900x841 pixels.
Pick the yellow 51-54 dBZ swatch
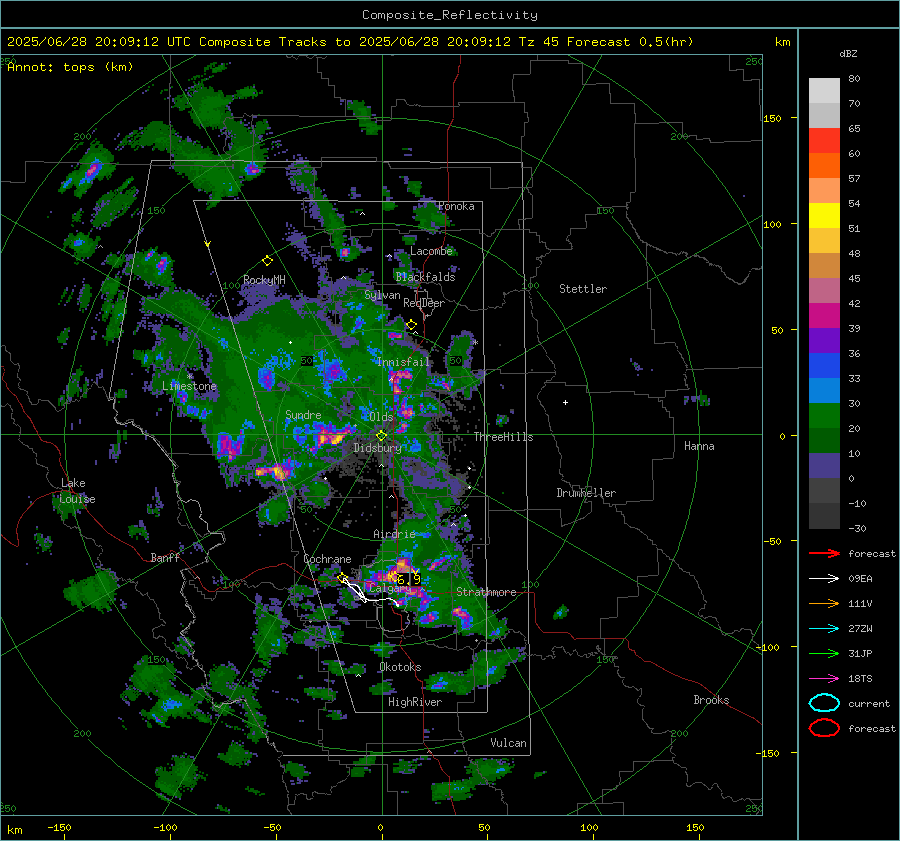[824, 215]
